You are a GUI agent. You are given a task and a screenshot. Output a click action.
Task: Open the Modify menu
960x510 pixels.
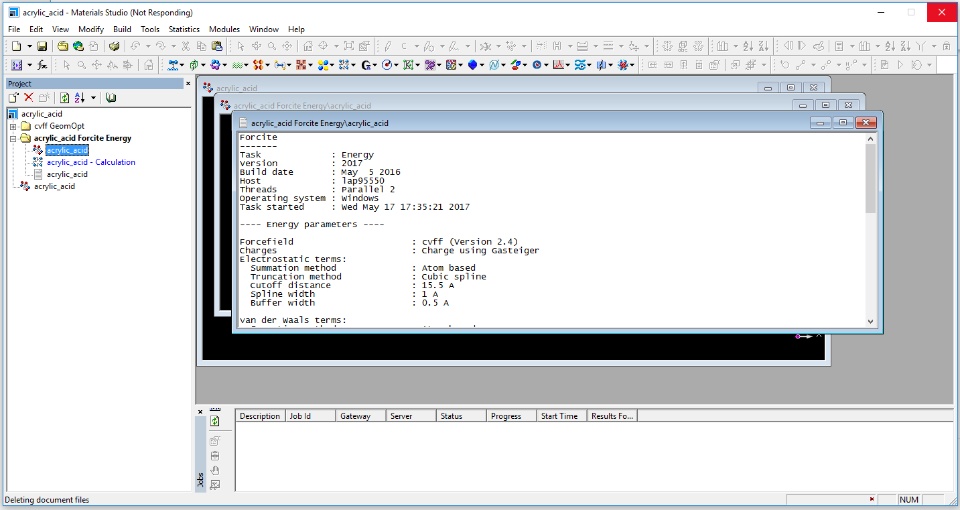(x=91, y=29)
